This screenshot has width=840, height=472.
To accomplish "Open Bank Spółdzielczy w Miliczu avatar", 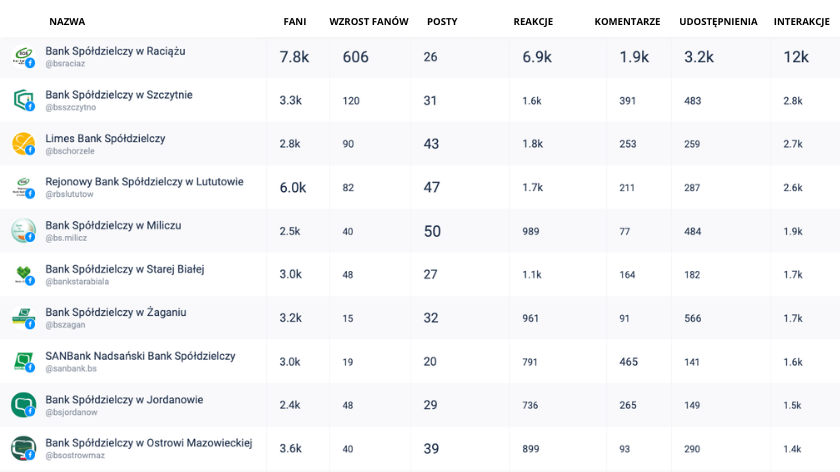I will tap(23, 231).
